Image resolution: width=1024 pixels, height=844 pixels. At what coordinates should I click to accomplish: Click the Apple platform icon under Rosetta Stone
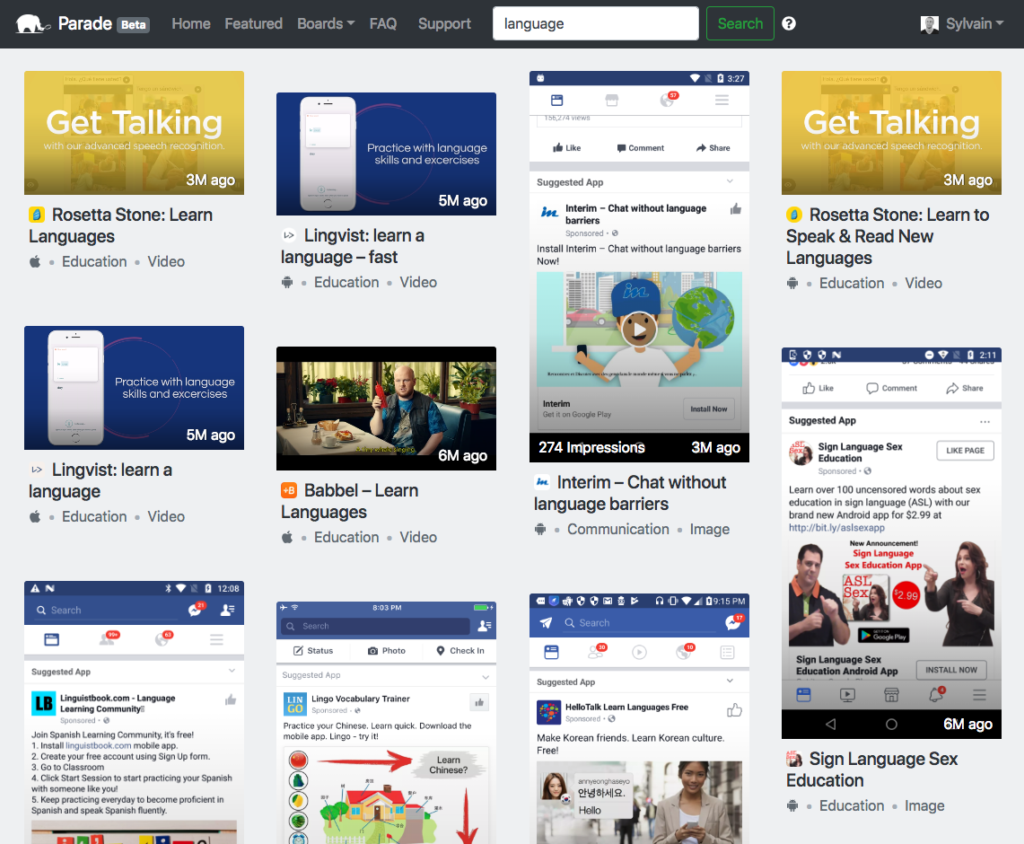pyautogui.click(x=34, y=261)
